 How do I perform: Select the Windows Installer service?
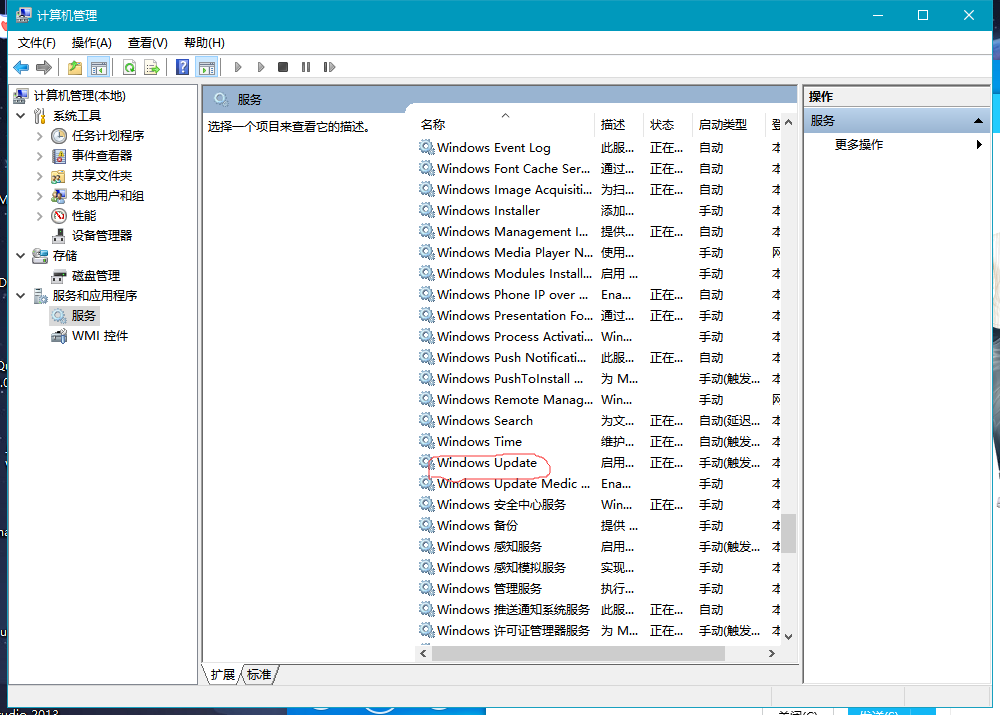pyautogui.click(x=489, y=210)
